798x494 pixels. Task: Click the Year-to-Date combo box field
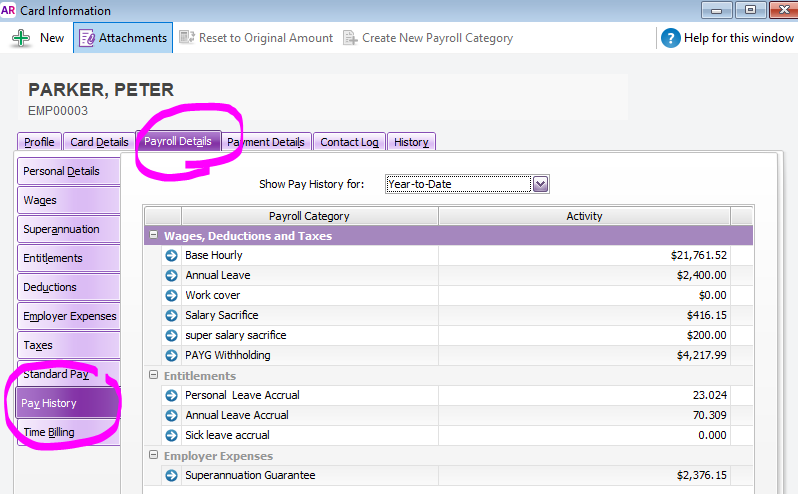pyautogui.click(x=457, y=184)
